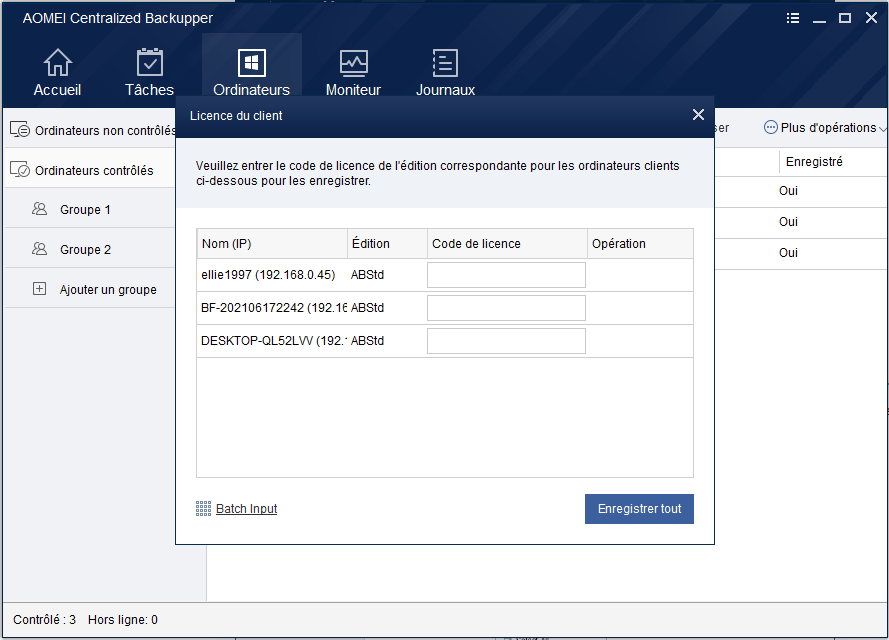The height and width of the screenshot is (640, 889).
Task: Open the Accueil home icon
Action: (x=57, y=62)
